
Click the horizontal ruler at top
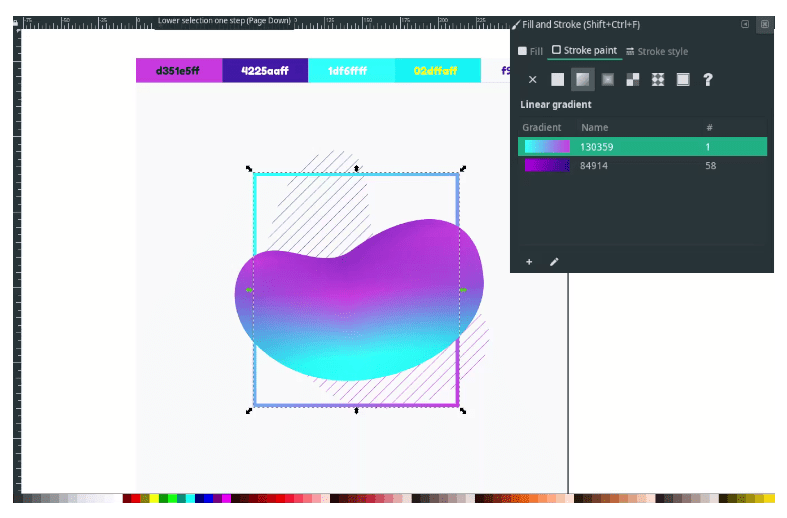point(266,22)
